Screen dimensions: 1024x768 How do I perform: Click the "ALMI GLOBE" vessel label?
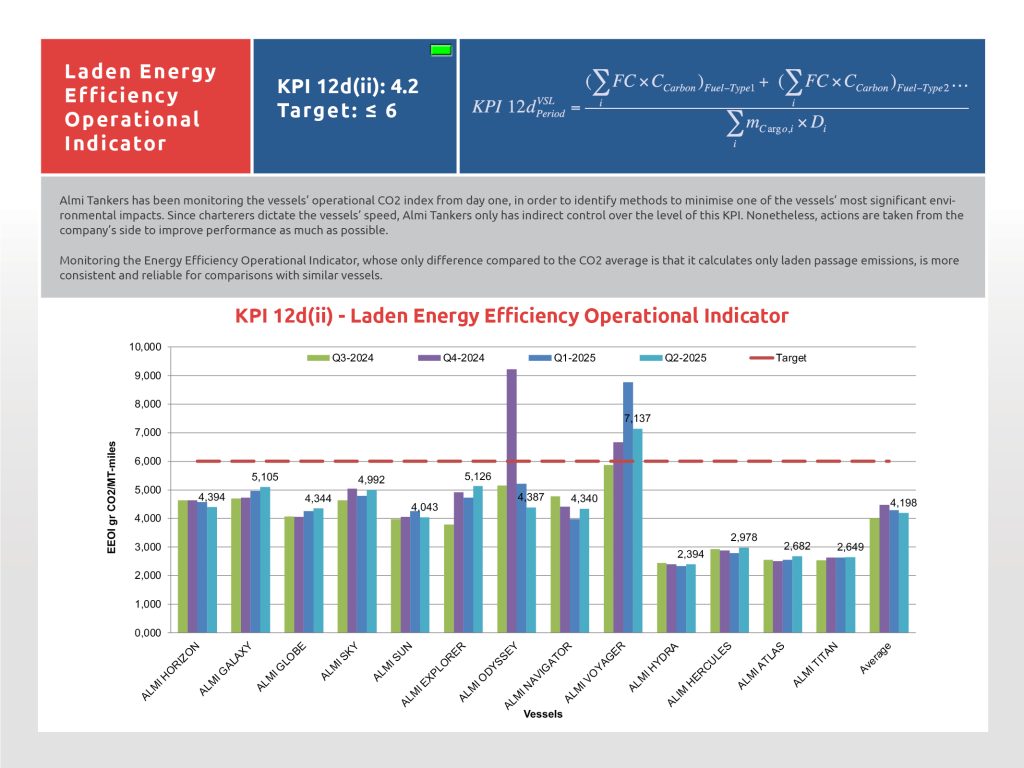(281, 667)
